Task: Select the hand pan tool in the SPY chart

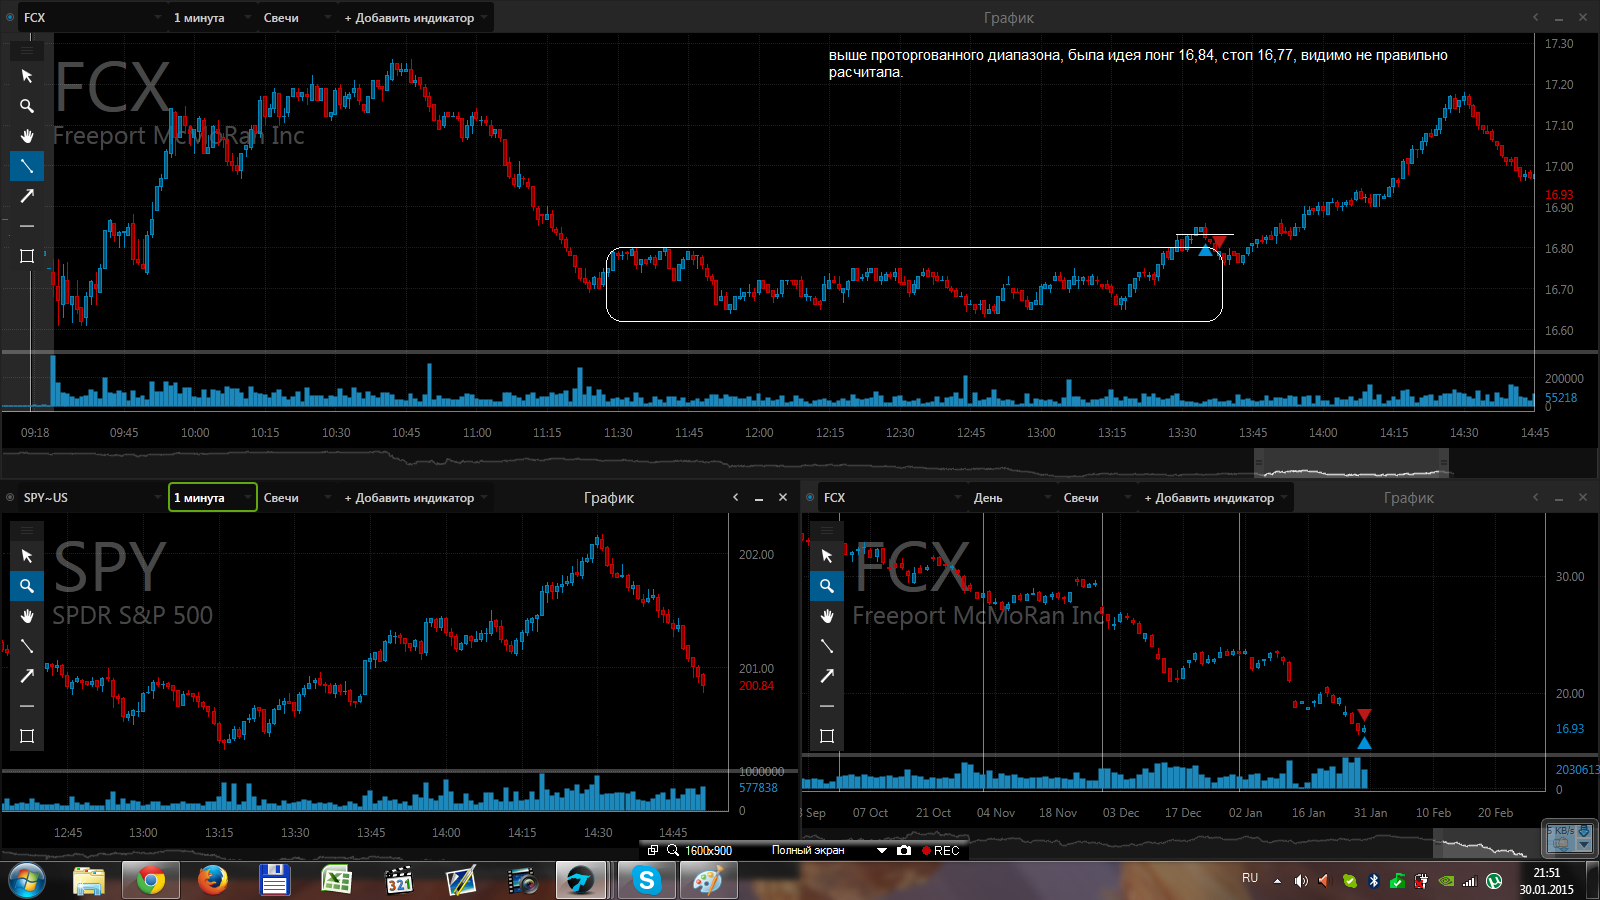Action: pos(27,616)
